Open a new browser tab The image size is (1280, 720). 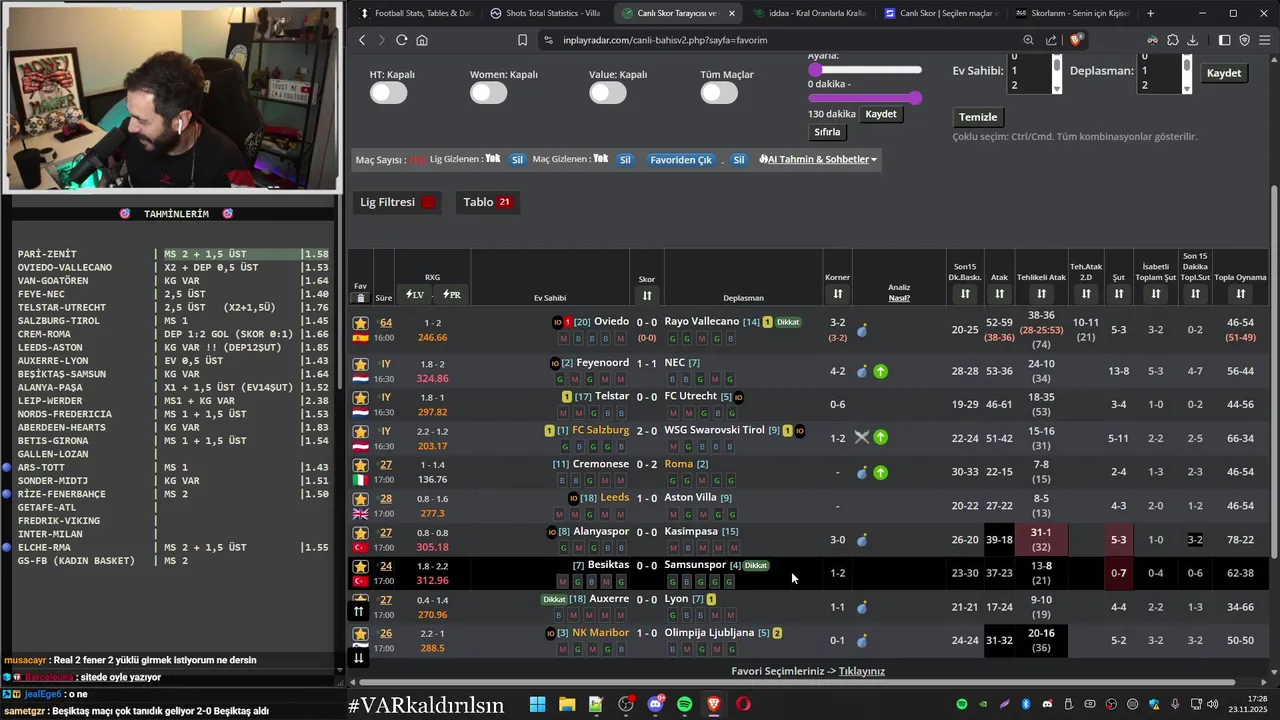point(1151,13)
